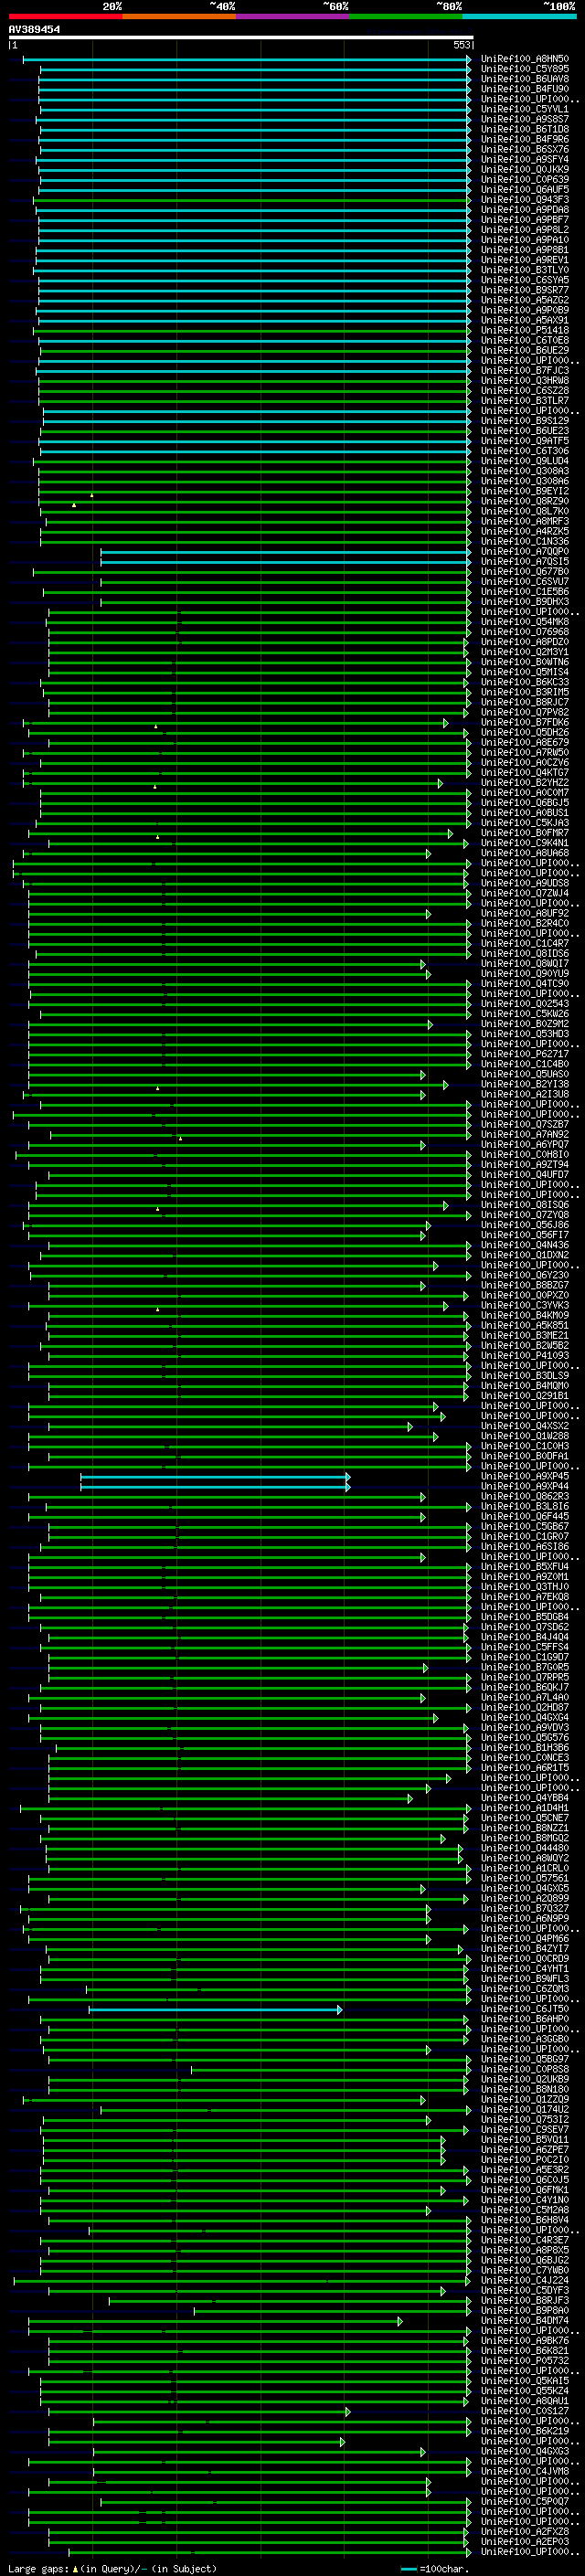The height and width of the screenshot is (2576, 585).
Task: Select the UniRef100_B9EYI2 label
Action: [x=524, y=491]
